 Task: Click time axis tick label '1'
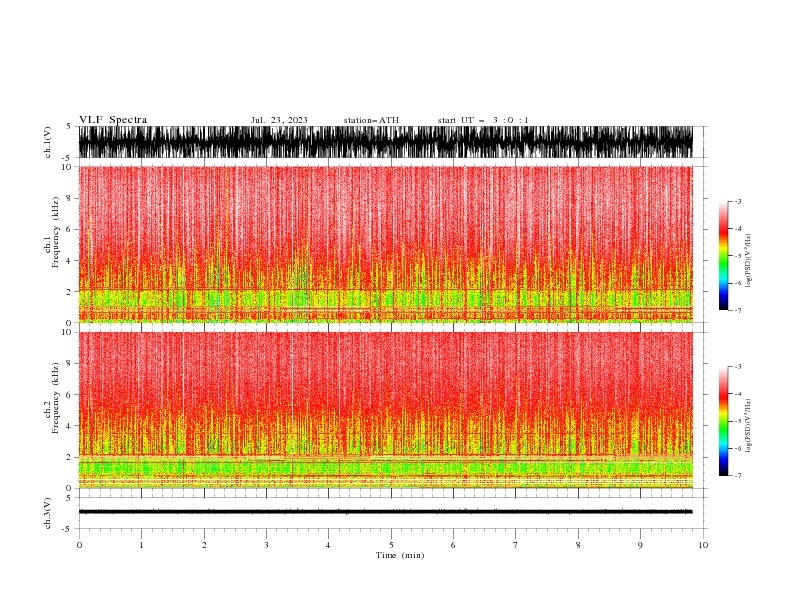(141, 545)
